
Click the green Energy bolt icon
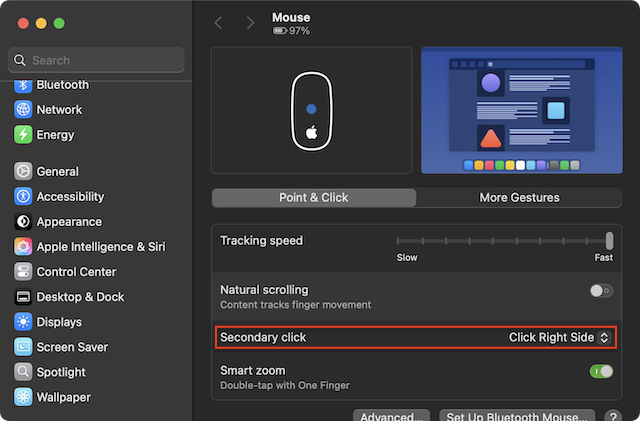pyautogui.click(x=23, y=135)
